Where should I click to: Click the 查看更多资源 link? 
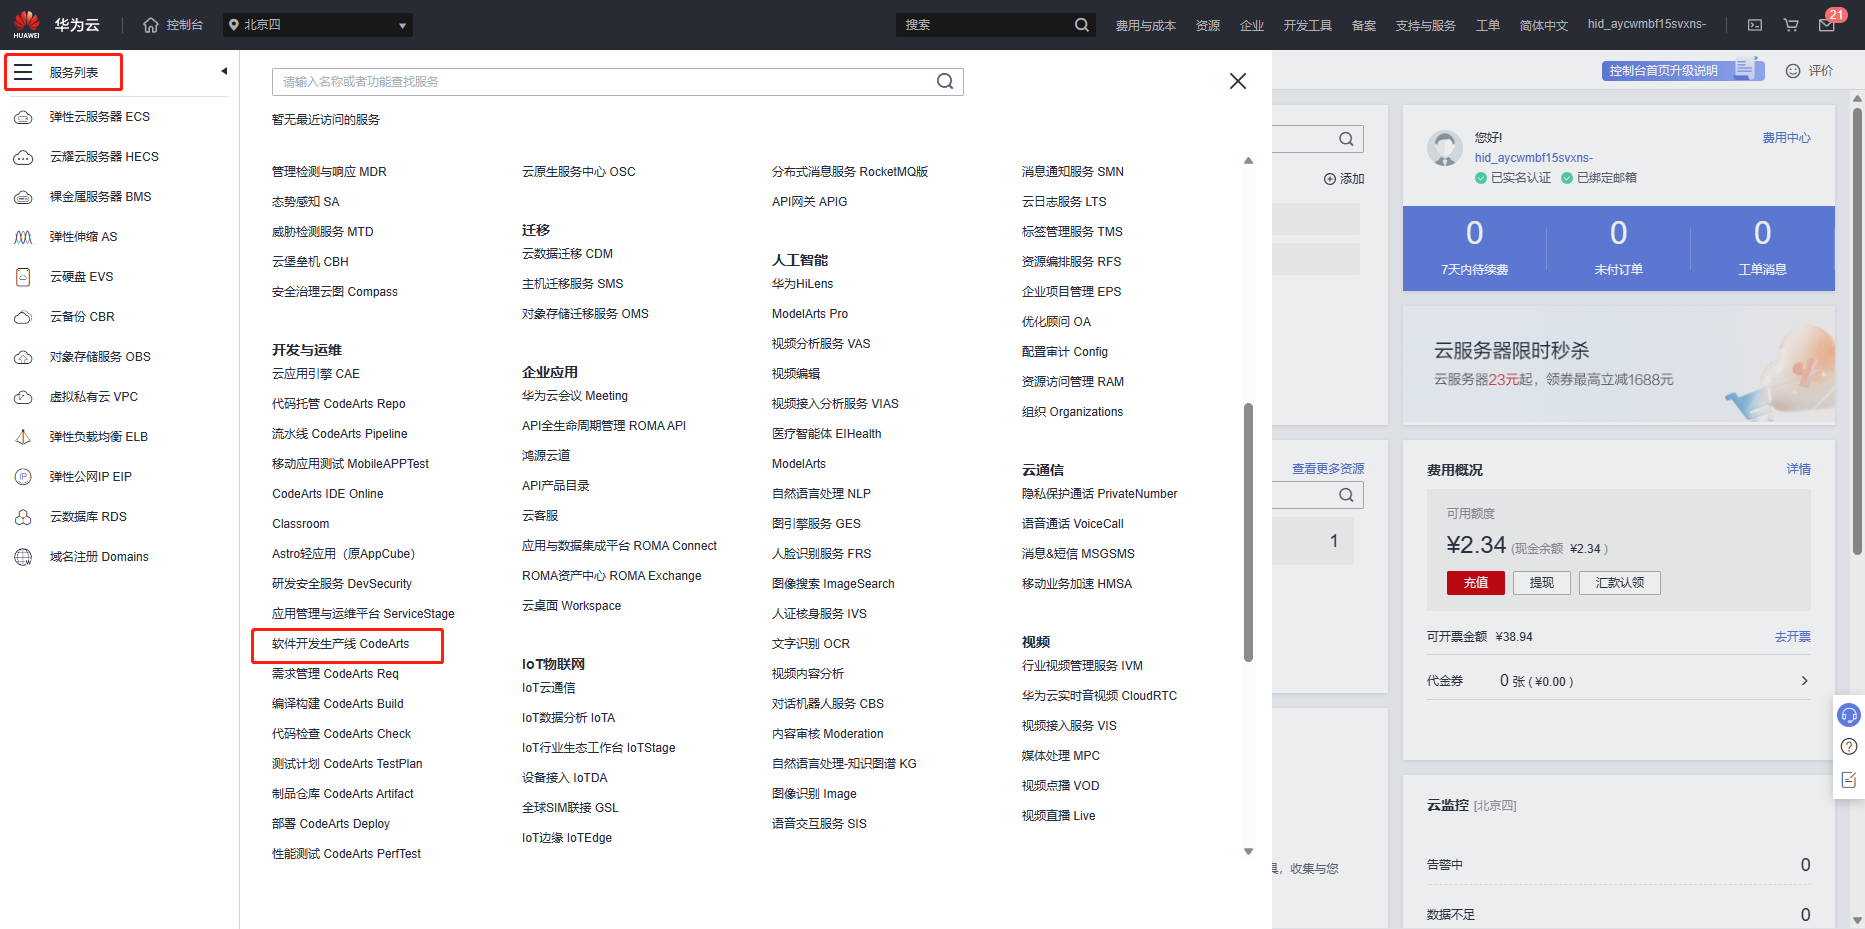coord(1328,469)
